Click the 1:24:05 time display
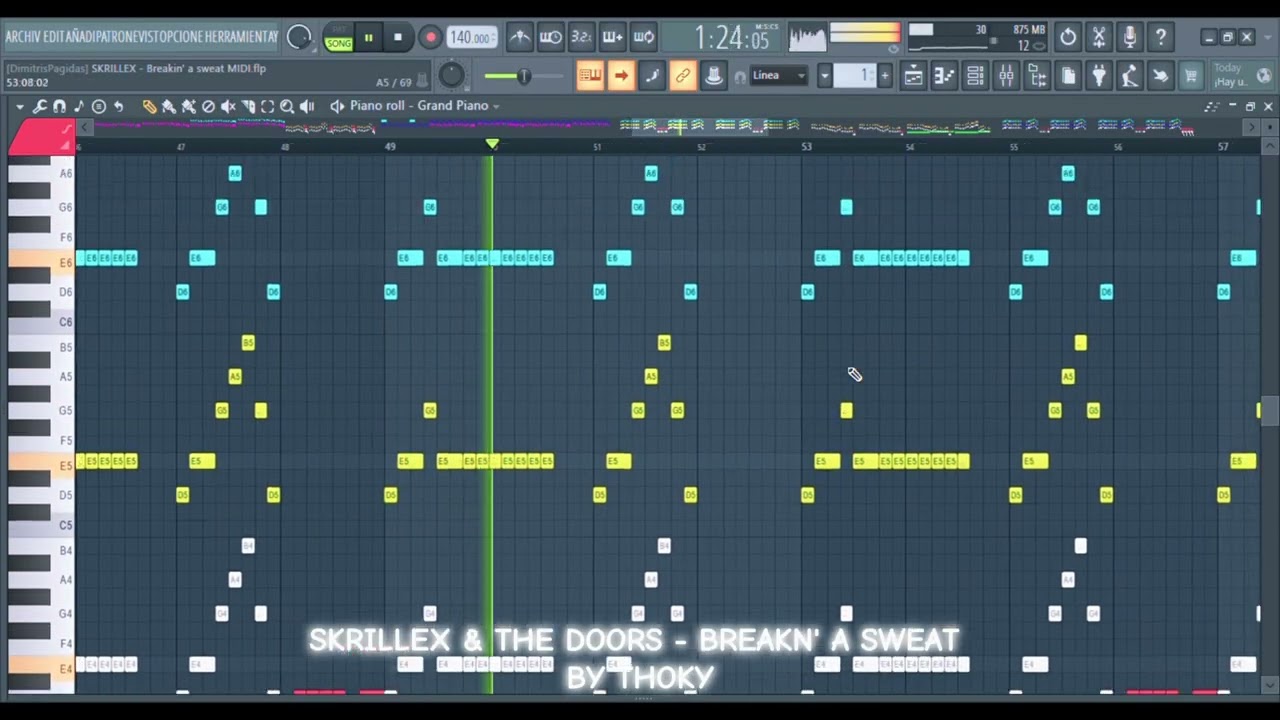Viewport: 1280px width, 720px height. 732,38
